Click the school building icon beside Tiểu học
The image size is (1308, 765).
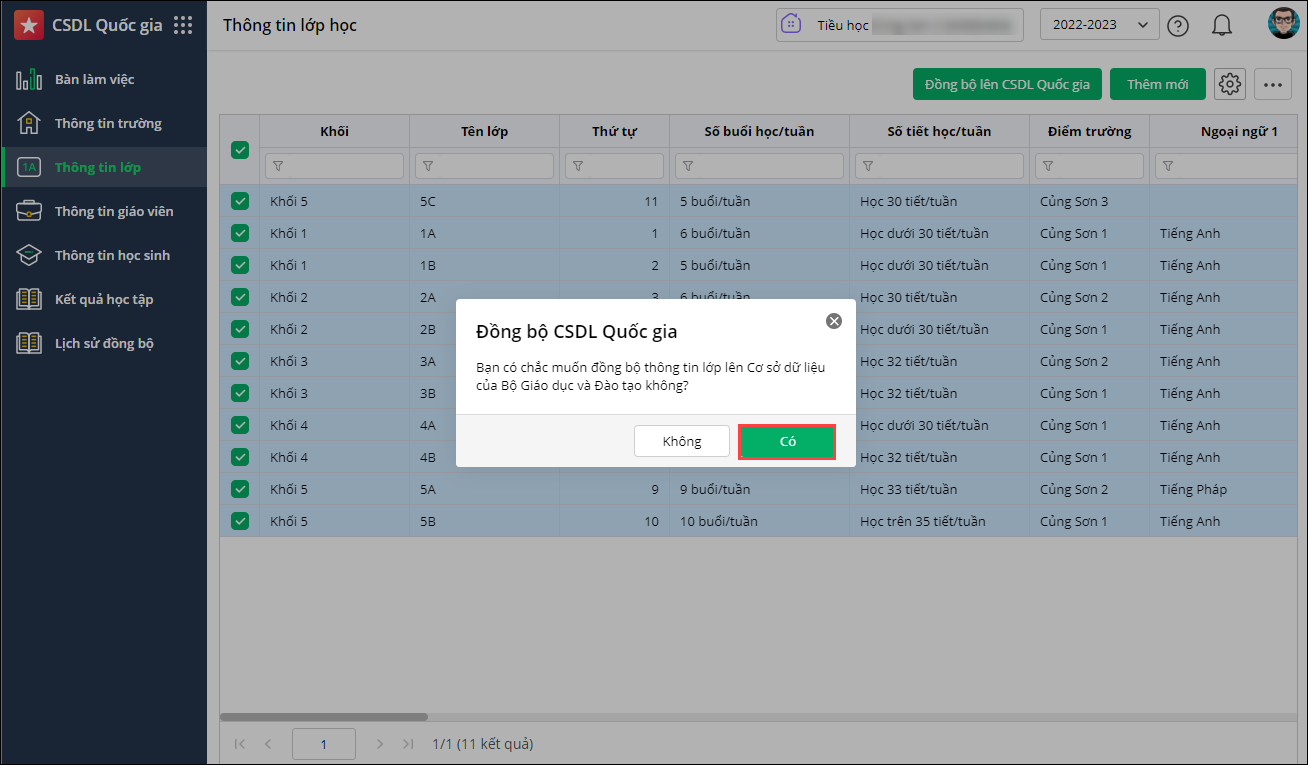pyautogui.click(x=792, y=25)
